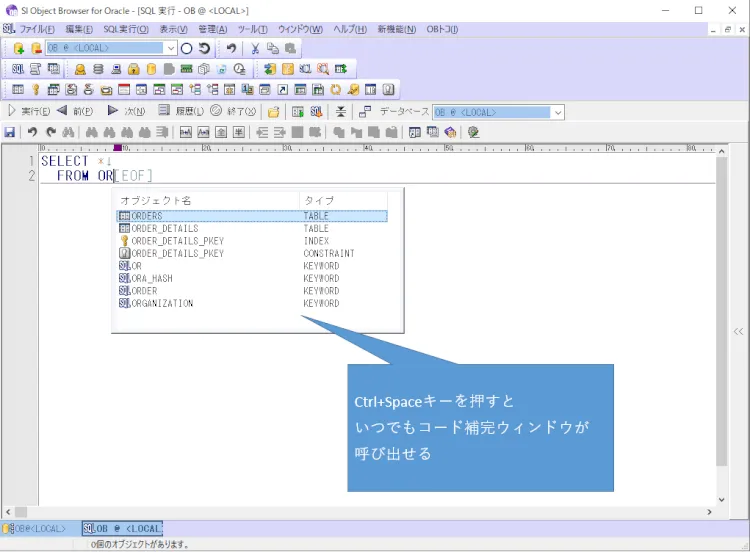Image resolution: width=750 pixels, height=552 pixels.
Task: Select ORDER_DETAILS table in completion list
Action: (252, 229)
